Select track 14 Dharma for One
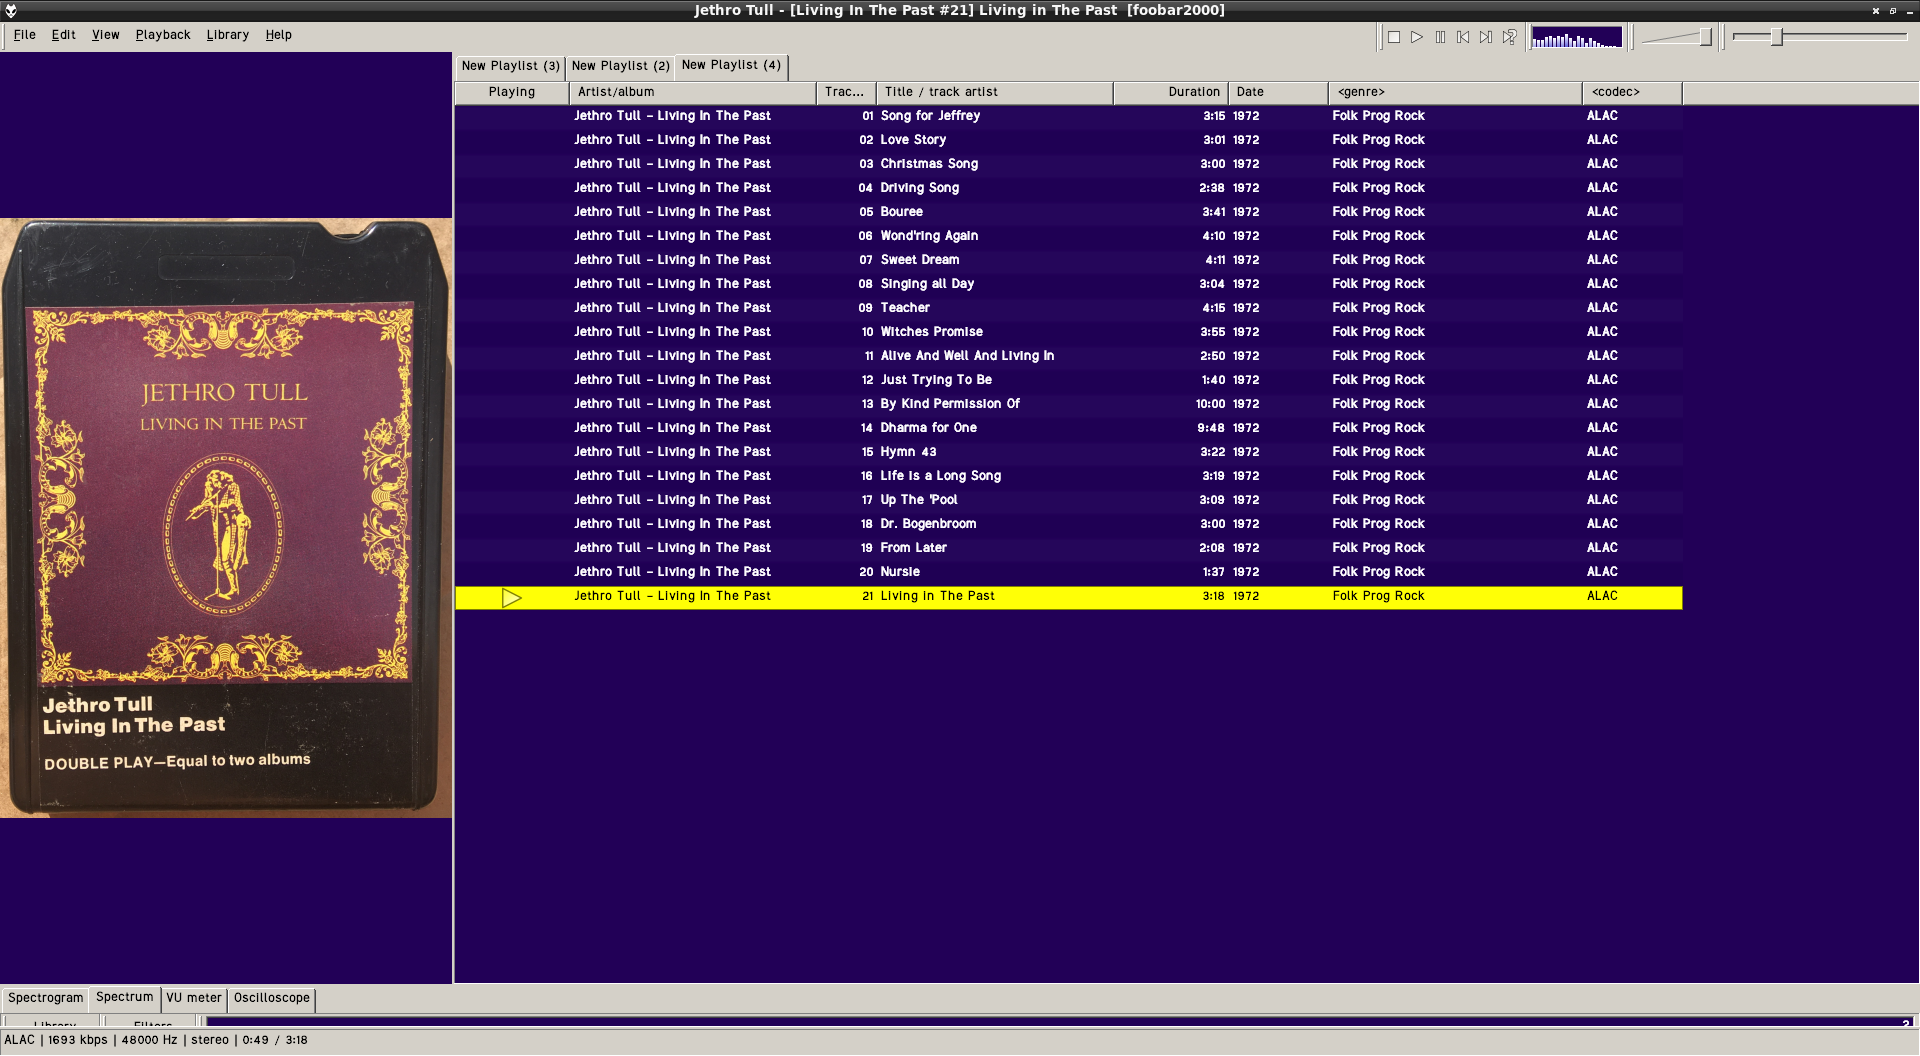1920x1056 pixels. pyautogui.click(x=1068, y=428)
